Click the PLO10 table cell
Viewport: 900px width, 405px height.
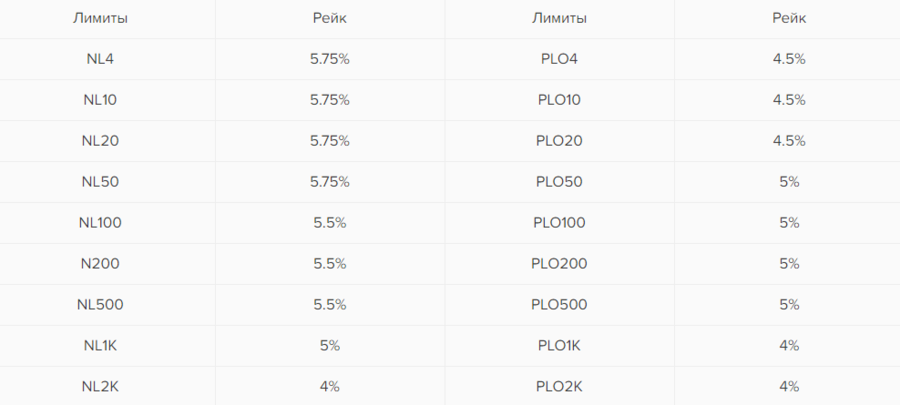click(x=559, y=100)
